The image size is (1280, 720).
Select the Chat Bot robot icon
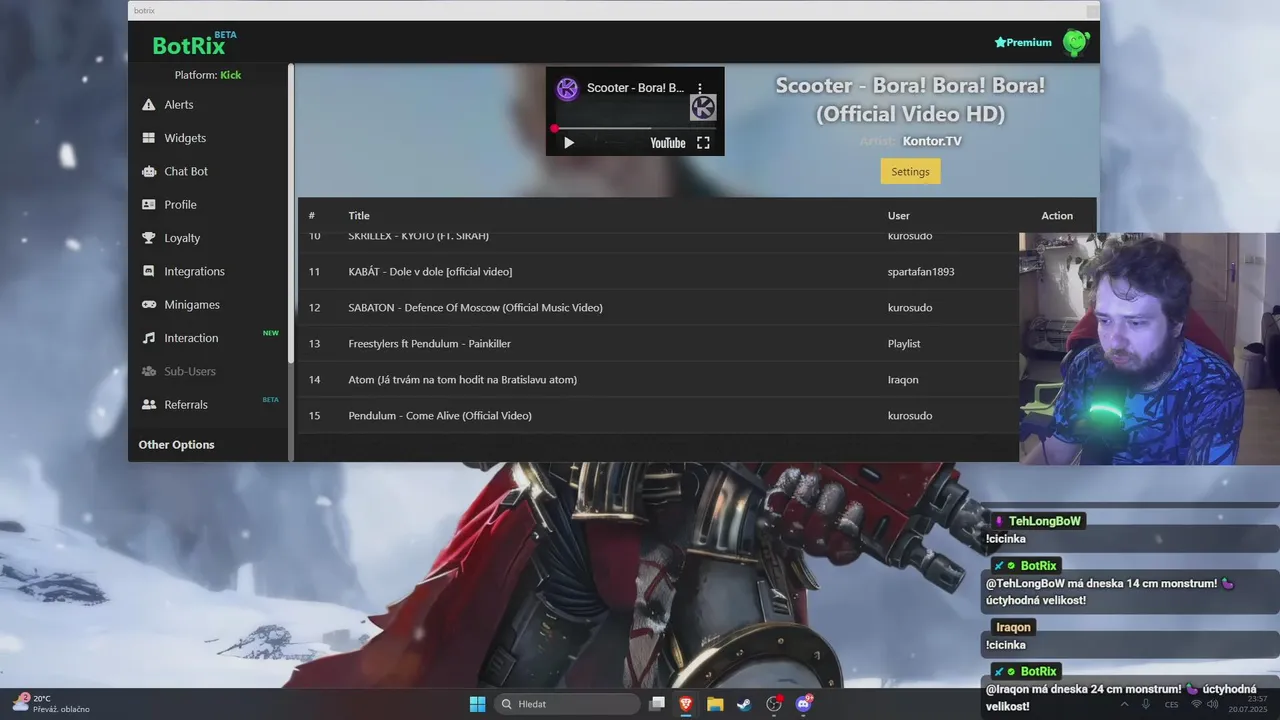pos(149,171)
